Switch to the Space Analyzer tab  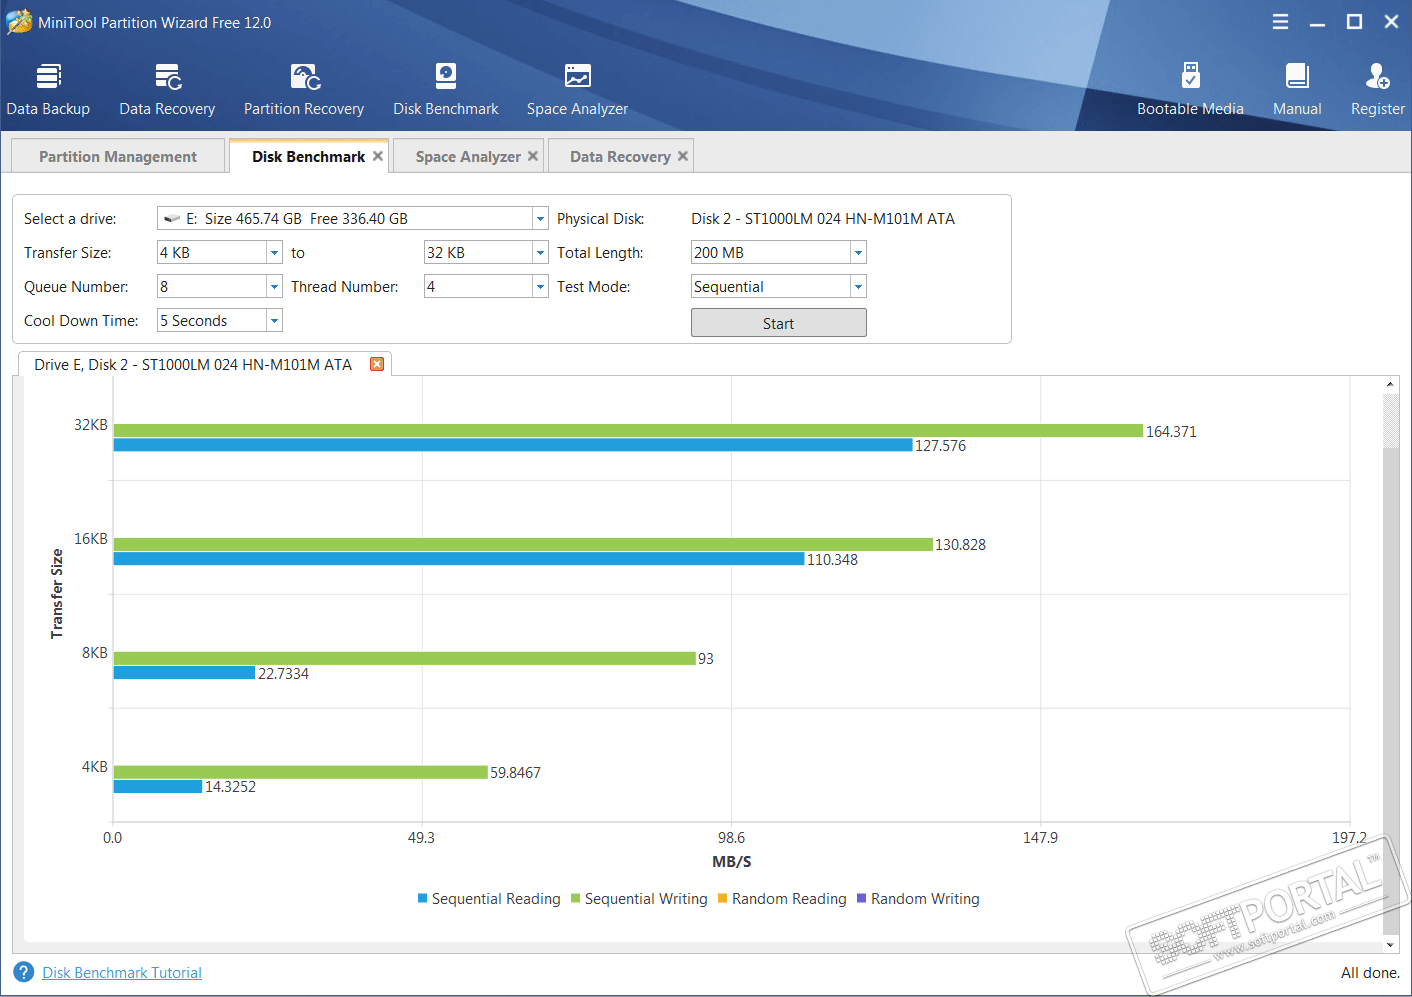click(468, 156)
